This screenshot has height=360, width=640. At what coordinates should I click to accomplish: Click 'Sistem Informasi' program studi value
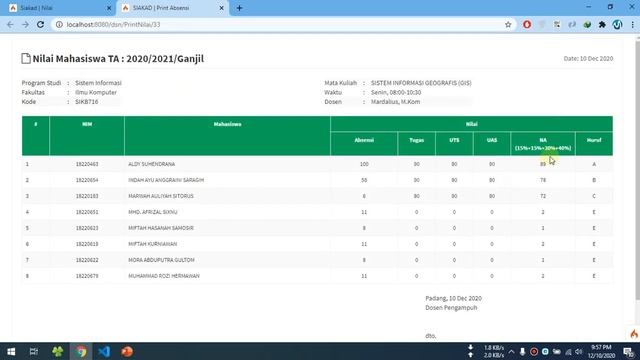[x=98, y=83]
